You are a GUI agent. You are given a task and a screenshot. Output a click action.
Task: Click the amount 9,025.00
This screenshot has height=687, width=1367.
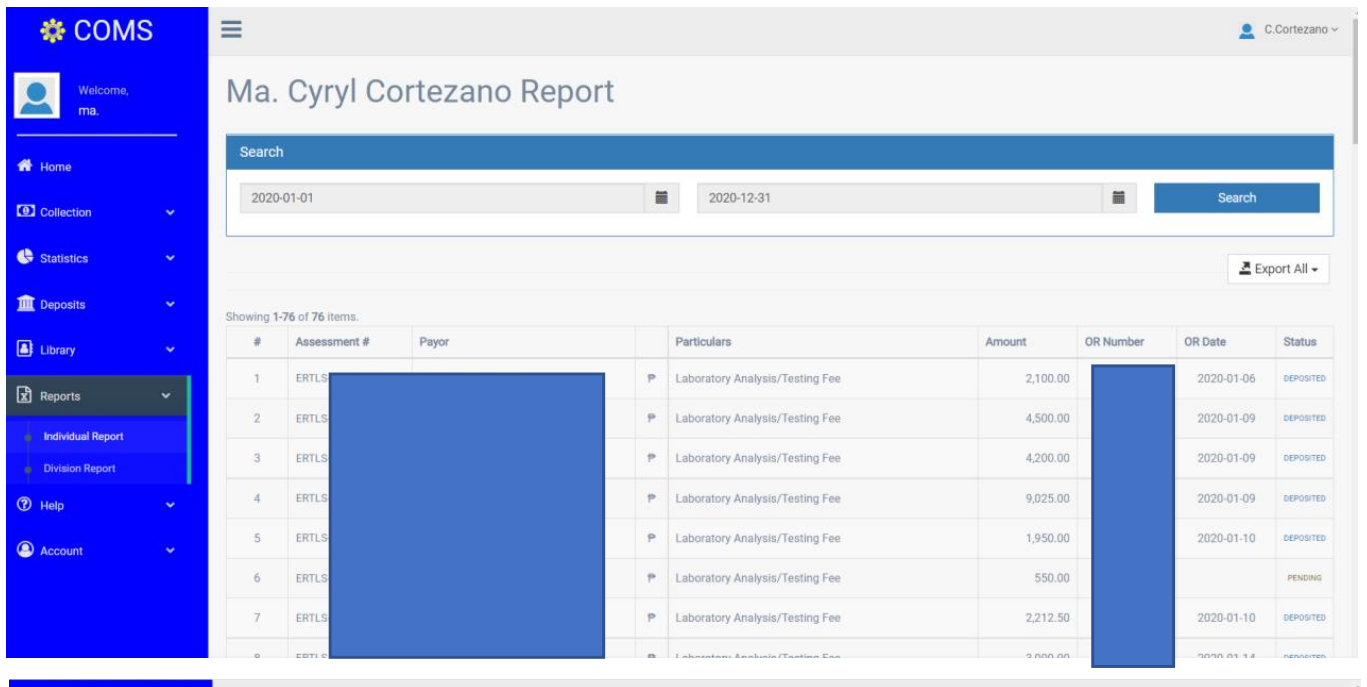[x=1046, y=498]
